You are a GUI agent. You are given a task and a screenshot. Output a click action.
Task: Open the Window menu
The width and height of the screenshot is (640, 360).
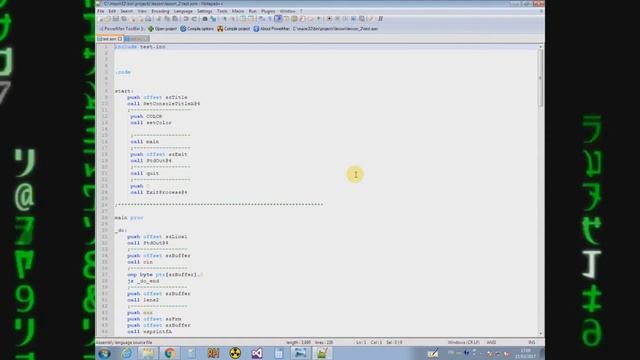(287, 11)
